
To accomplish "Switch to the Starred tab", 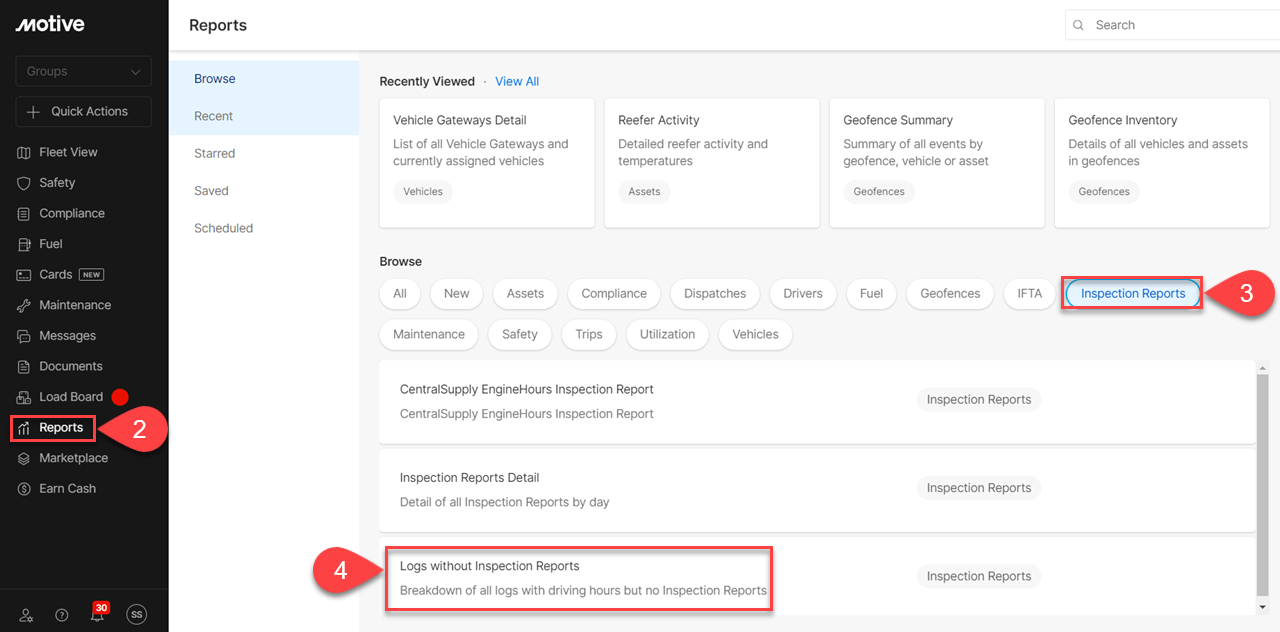I will (x=264, y=153).
